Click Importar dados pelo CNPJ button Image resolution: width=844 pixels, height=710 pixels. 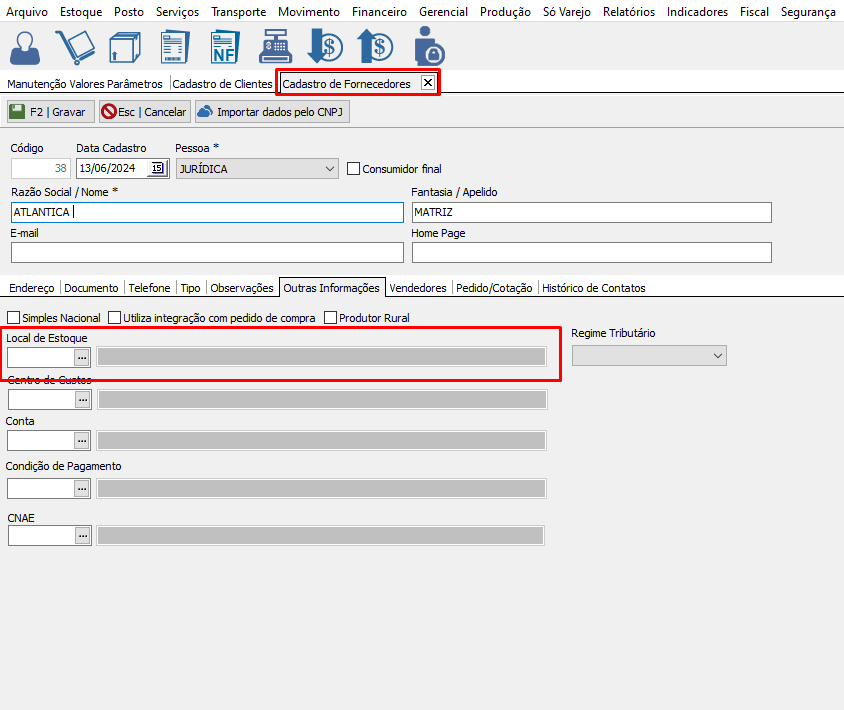pos(272,112)
